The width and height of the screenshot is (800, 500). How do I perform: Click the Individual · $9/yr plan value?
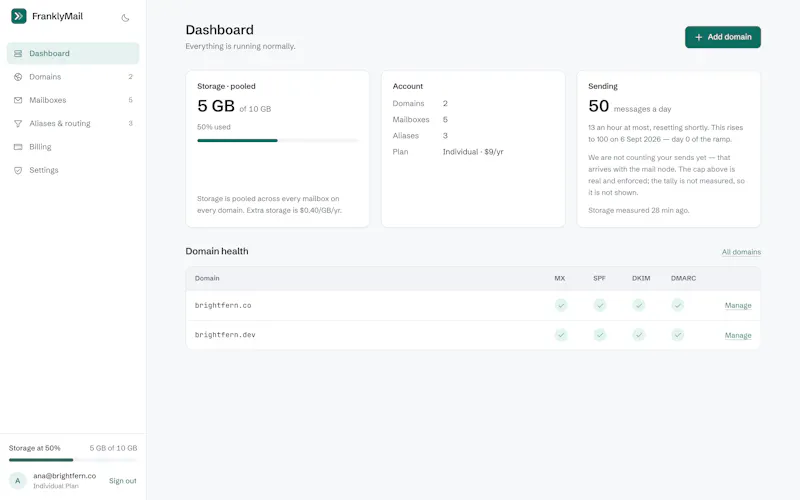473,152
